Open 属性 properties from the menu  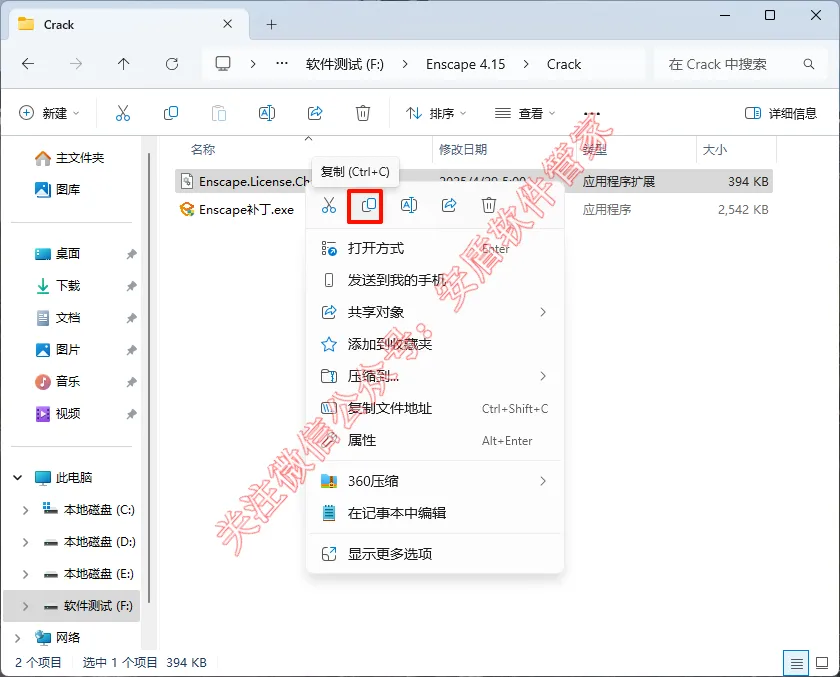point(435,441)
